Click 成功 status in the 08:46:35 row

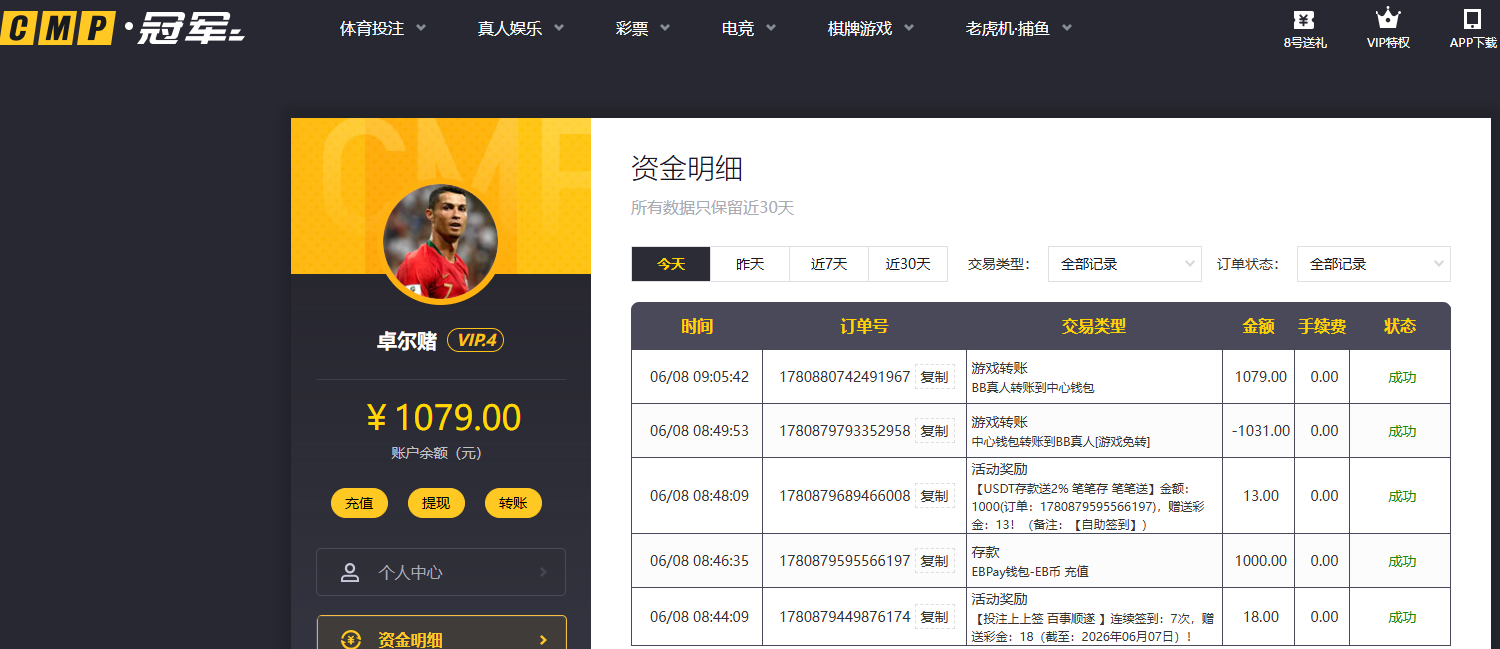point(1402,562)
